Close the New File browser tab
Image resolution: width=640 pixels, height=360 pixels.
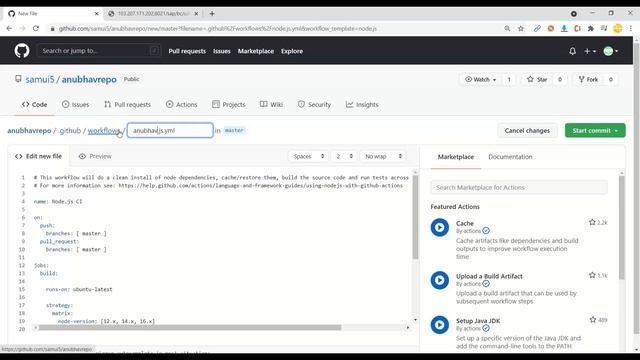tap(96, 13)
